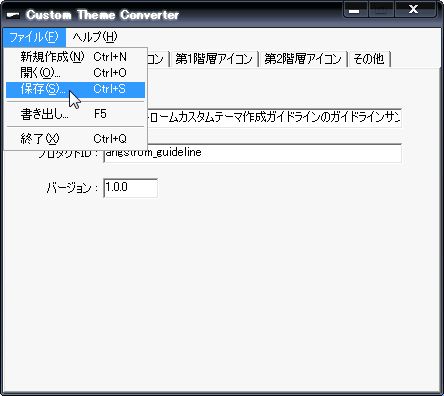Focus the product ID field with angstrom_guideline
The image size is (444, 396).
click(252, 154)
